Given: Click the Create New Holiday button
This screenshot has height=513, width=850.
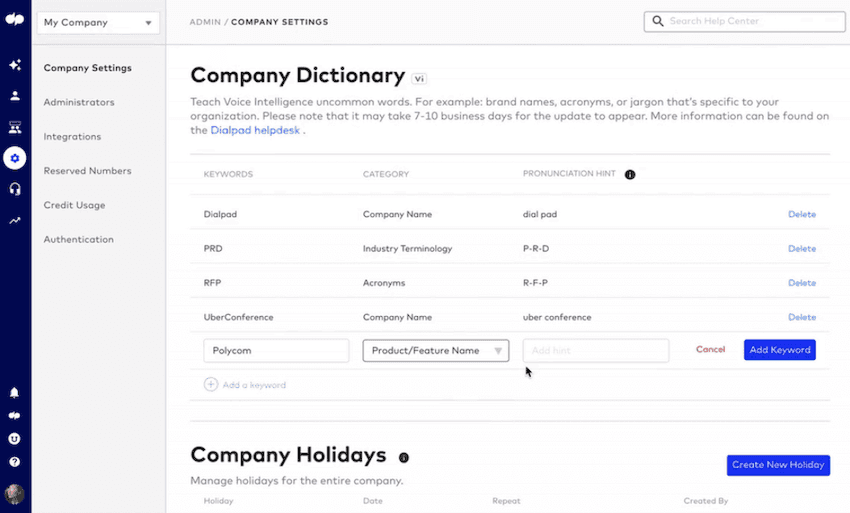Looking at the screenshot, I should pos(778,465).
